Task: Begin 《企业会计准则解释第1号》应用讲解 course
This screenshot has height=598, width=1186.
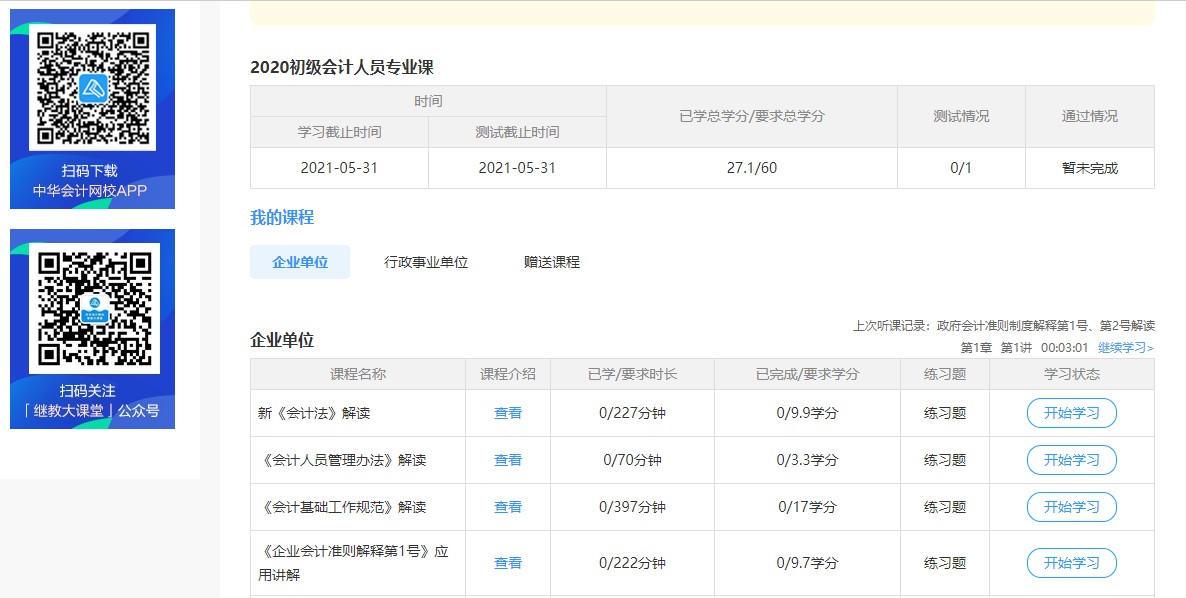Action: (x=1072, y=562)
